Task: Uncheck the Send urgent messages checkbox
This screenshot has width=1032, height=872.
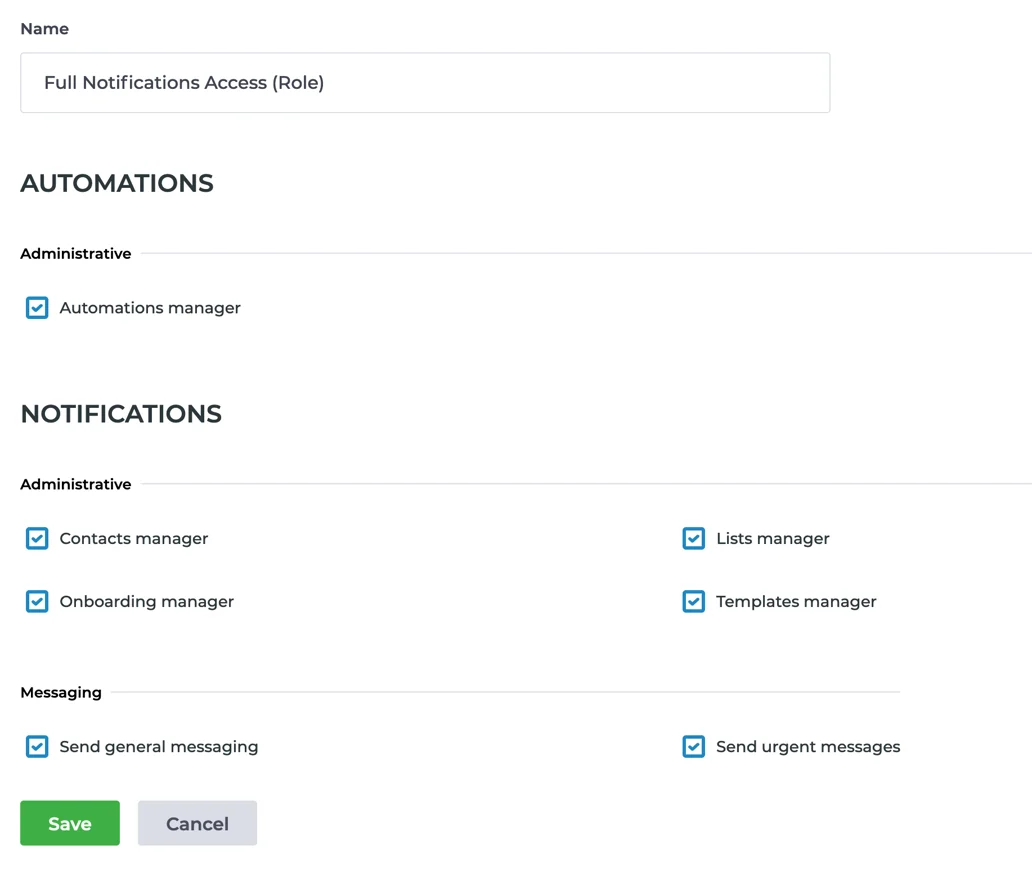Action: point(693,746)
